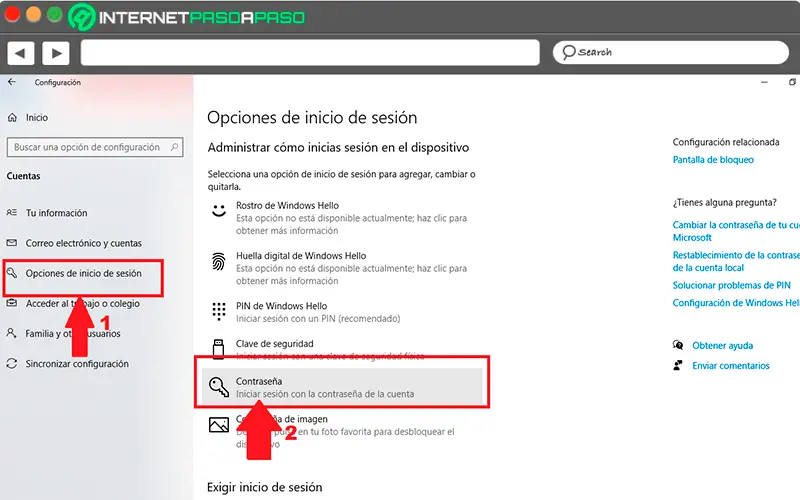Open Pantalla de bloqueo link
800x500 pixels.
point(713,160)
